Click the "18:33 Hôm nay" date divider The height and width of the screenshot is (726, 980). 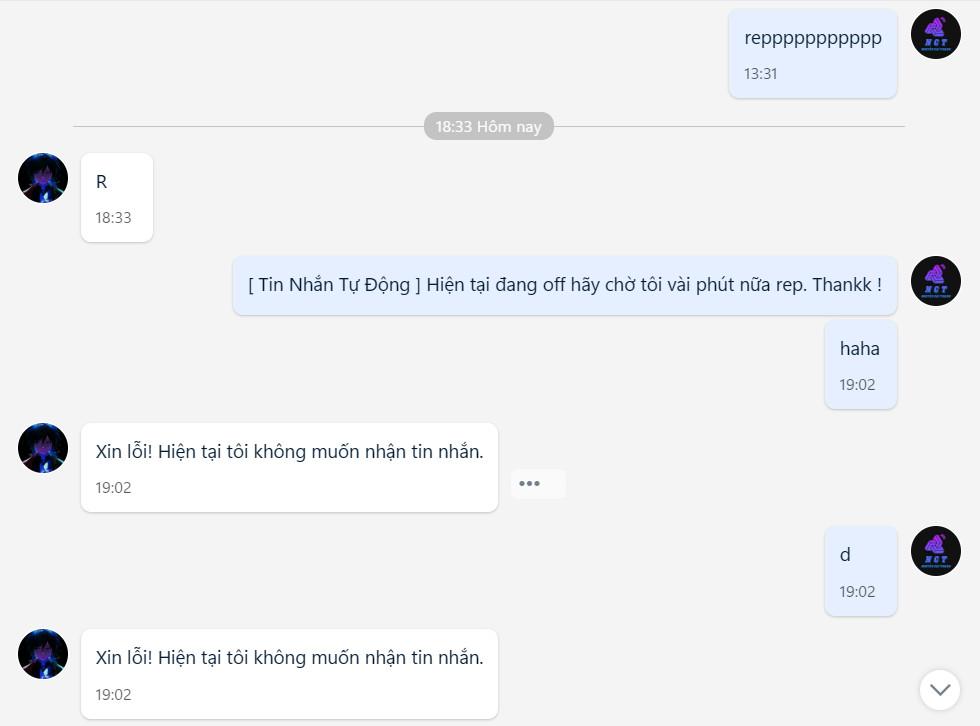[x=488, y=127]
